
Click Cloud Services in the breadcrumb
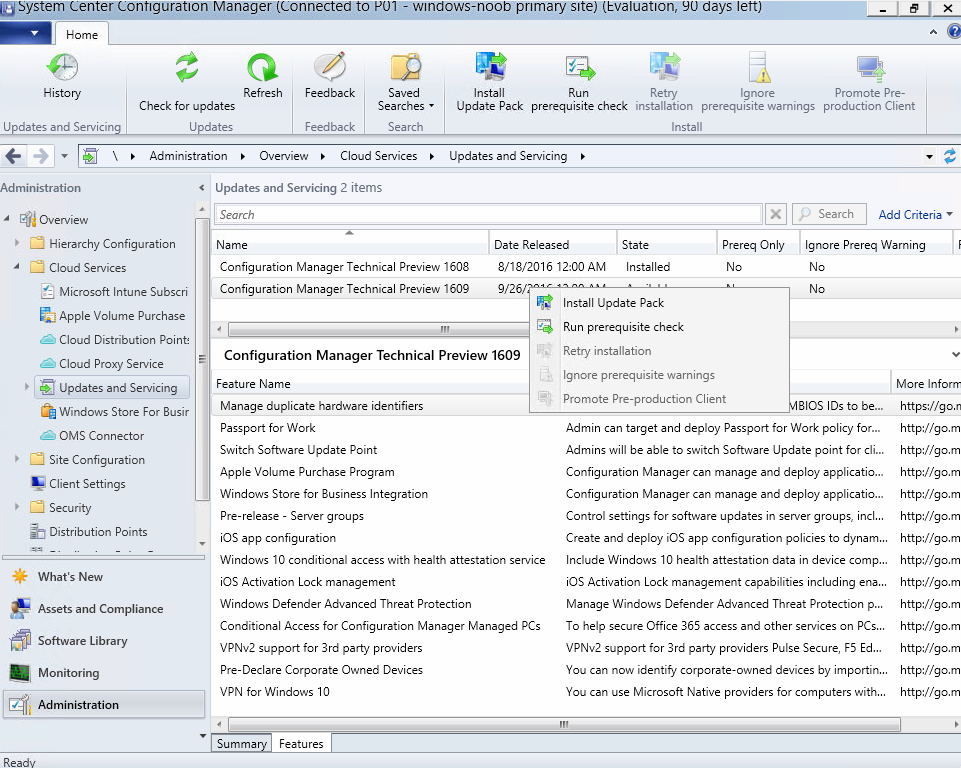379,156
